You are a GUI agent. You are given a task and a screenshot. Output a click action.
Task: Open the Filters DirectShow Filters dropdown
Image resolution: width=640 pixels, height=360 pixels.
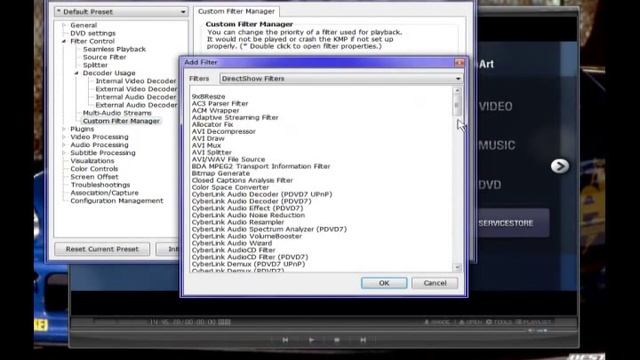coord(341,78)
